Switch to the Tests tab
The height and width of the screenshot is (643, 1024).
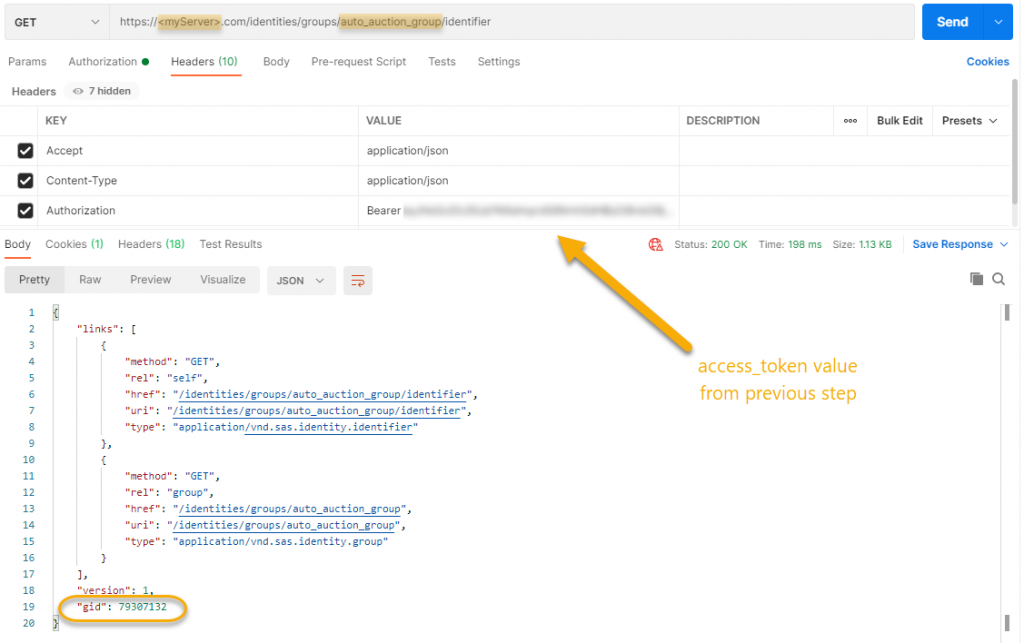point(442,61)
